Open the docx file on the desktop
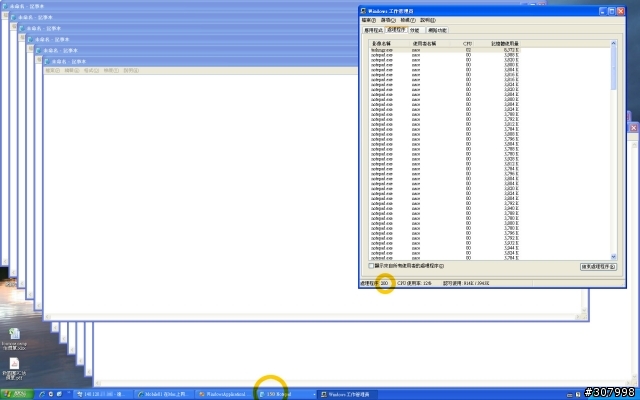This screenshot has height=400, width=640. point(14,339)
